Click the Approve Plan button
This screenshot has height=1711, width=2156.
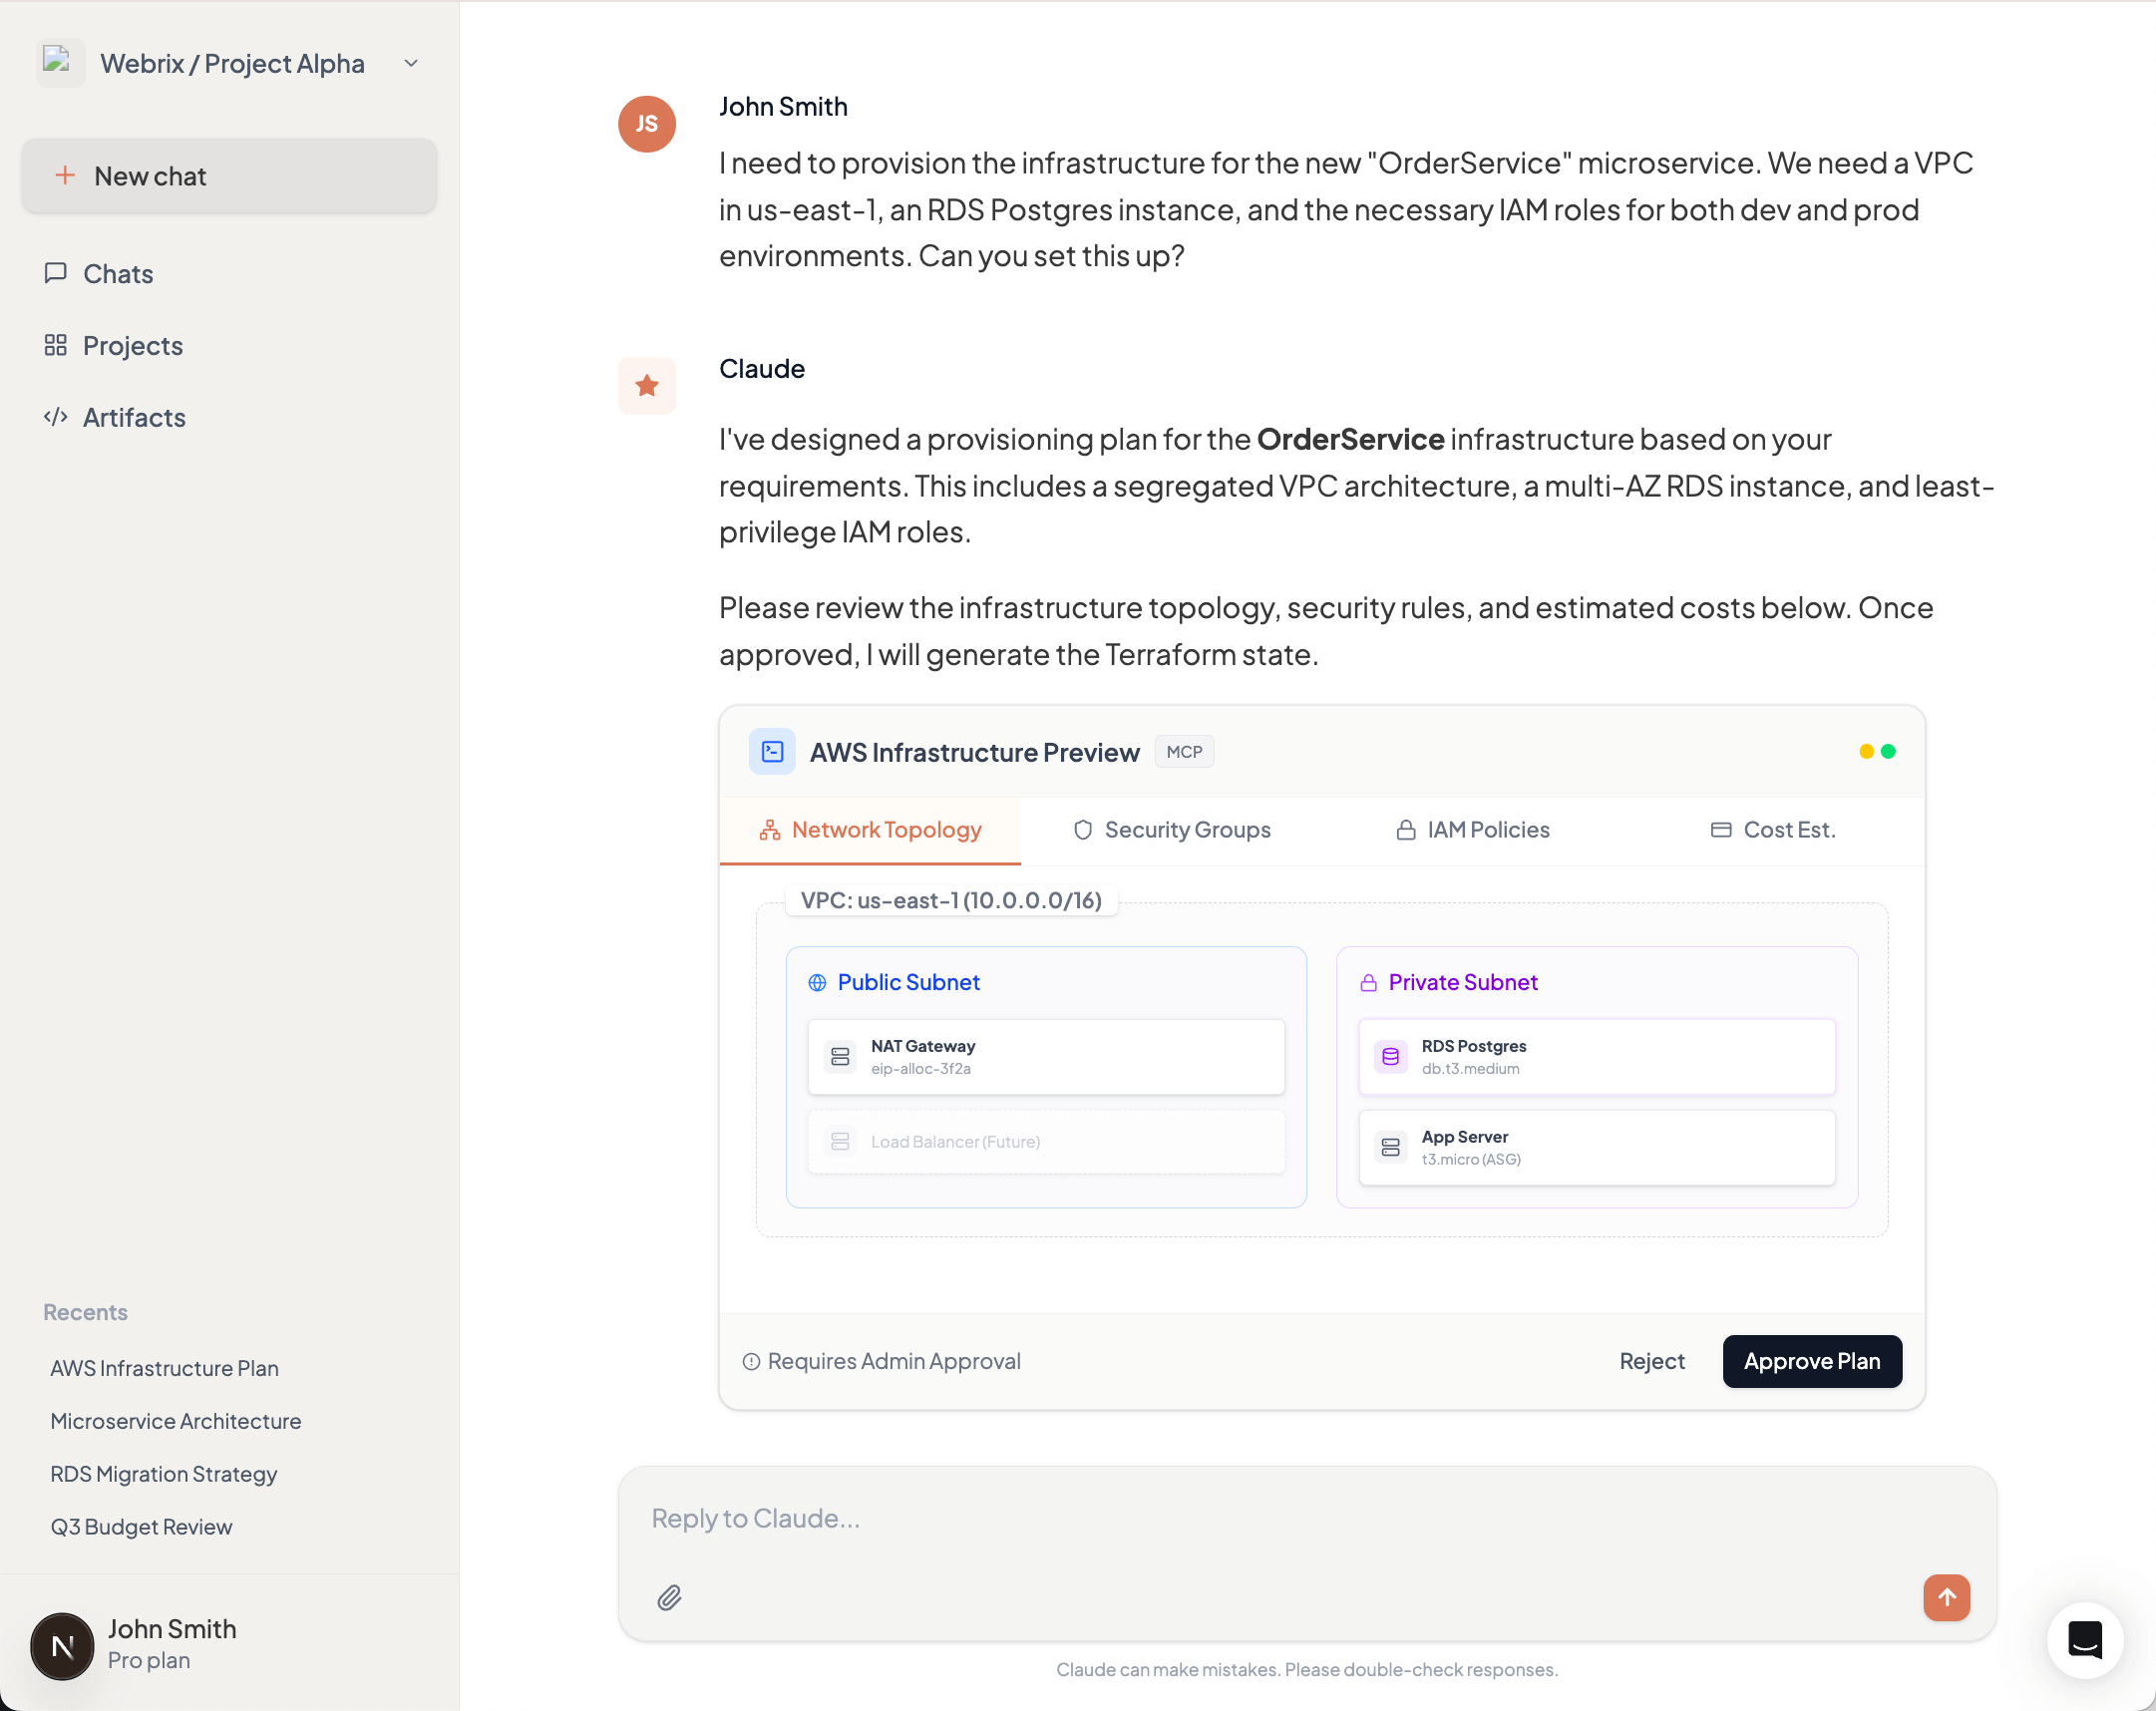(1811, 1361)
